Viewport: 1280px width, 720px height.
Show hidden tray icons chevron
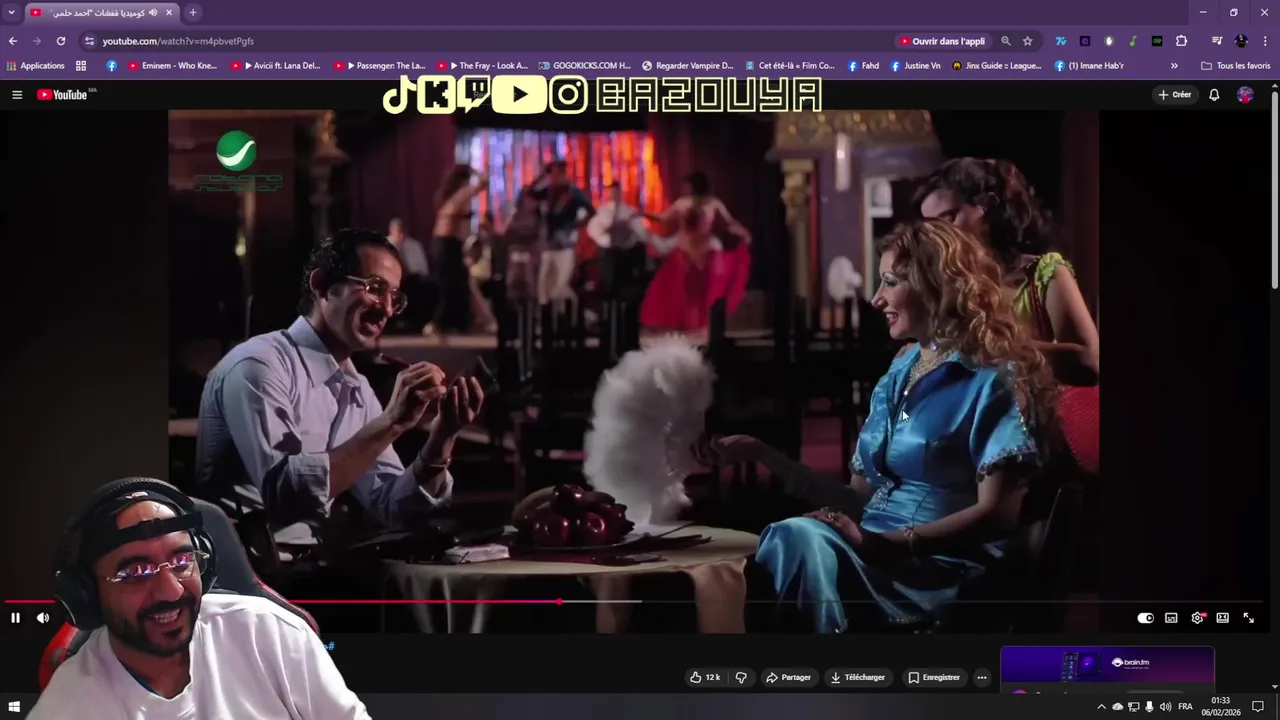point(1101,707)
